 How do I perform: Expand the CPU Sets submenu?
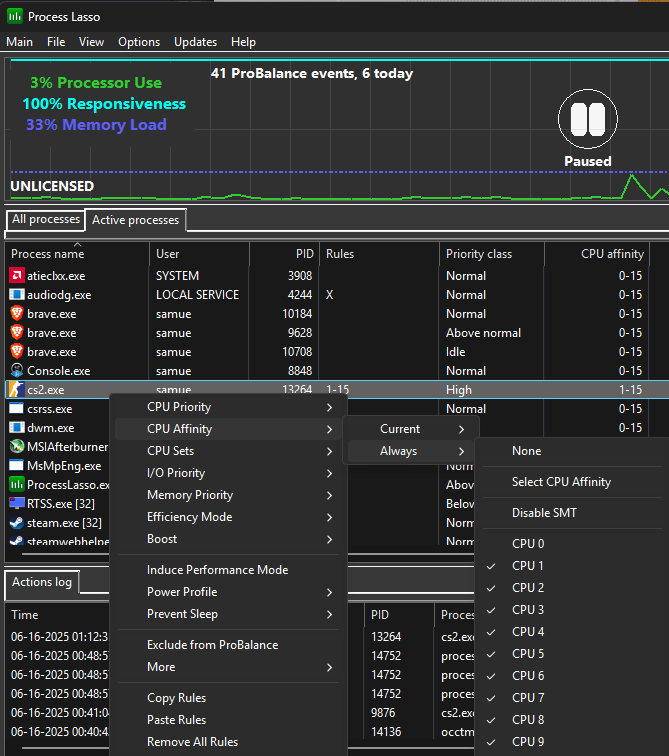[228, 451]
